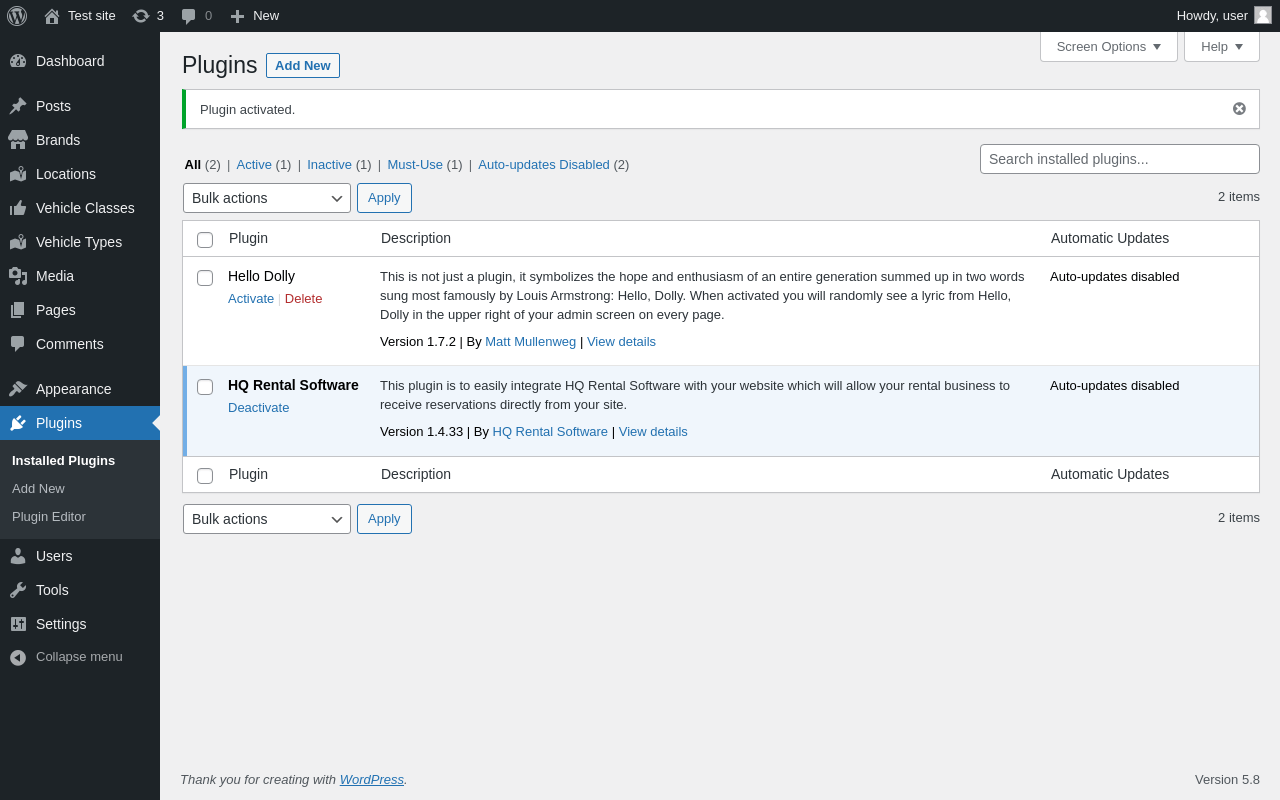Check the HQ Rental Software checkbox
1280x800 pixels.
(x=205, y=387)
